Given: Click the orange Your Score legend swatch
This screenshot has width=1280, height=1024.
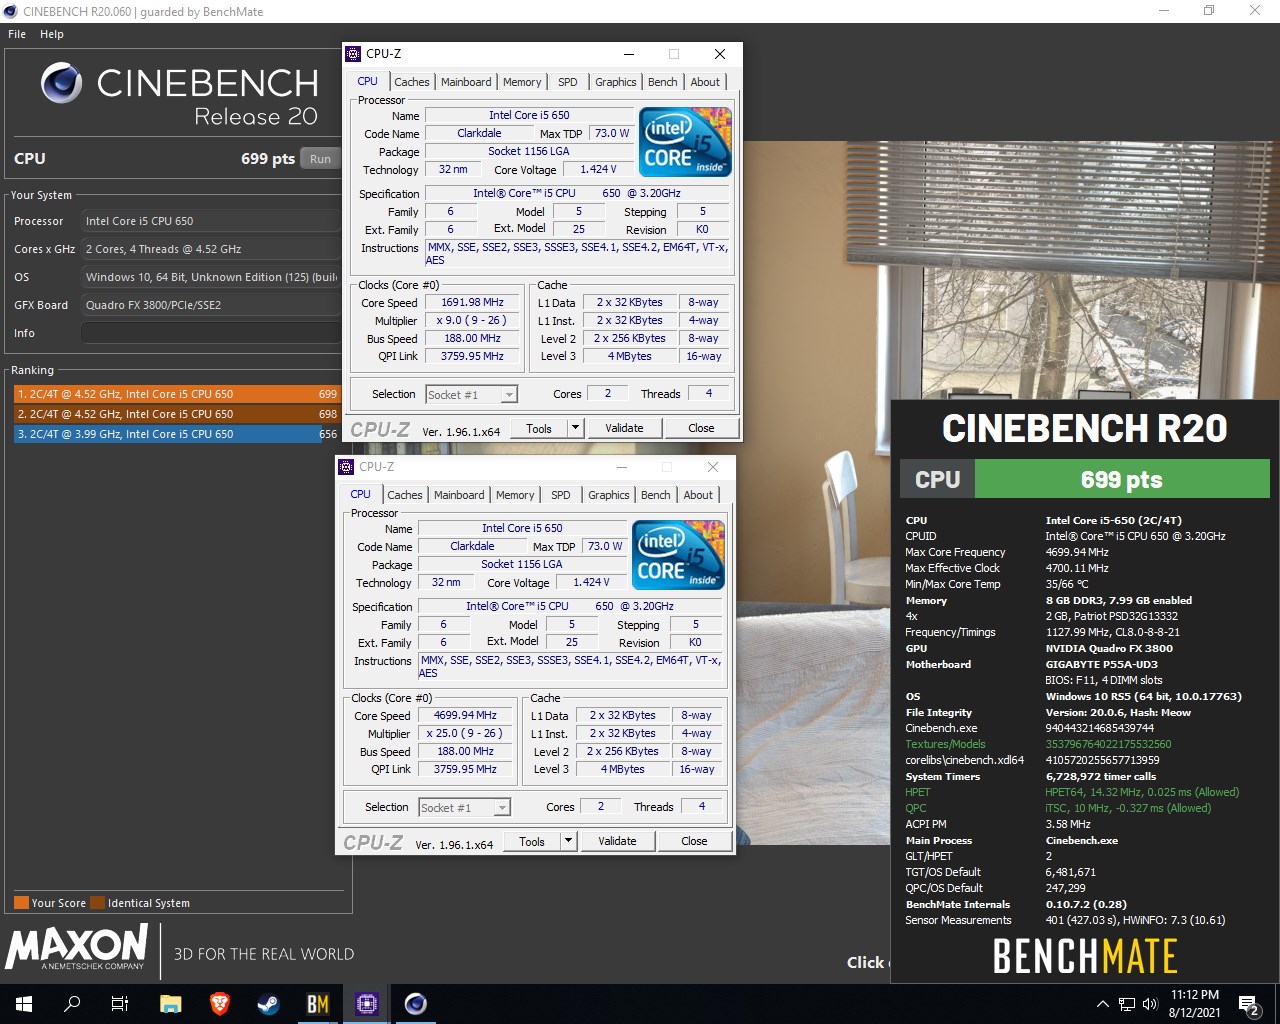Looking at the screenshot, I should point(21,903).
